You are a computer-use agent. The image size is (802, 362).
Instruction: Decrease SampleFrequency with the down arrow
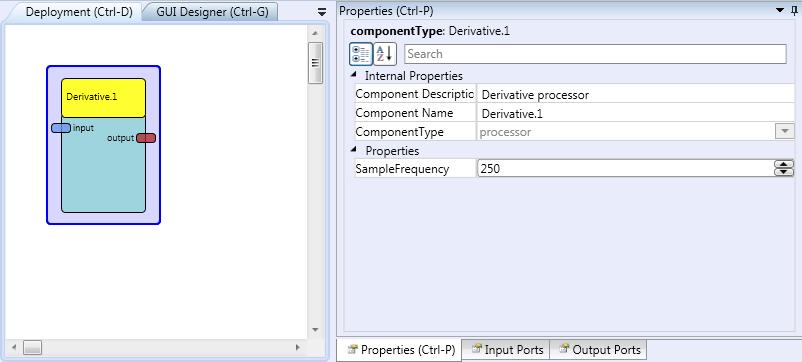(x=784, y=172)
